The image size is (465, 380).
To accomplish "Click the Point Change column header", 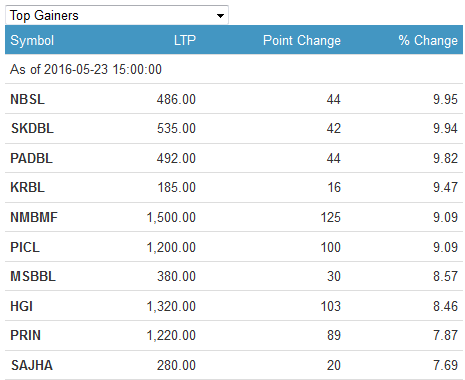I will click(302, 41).
